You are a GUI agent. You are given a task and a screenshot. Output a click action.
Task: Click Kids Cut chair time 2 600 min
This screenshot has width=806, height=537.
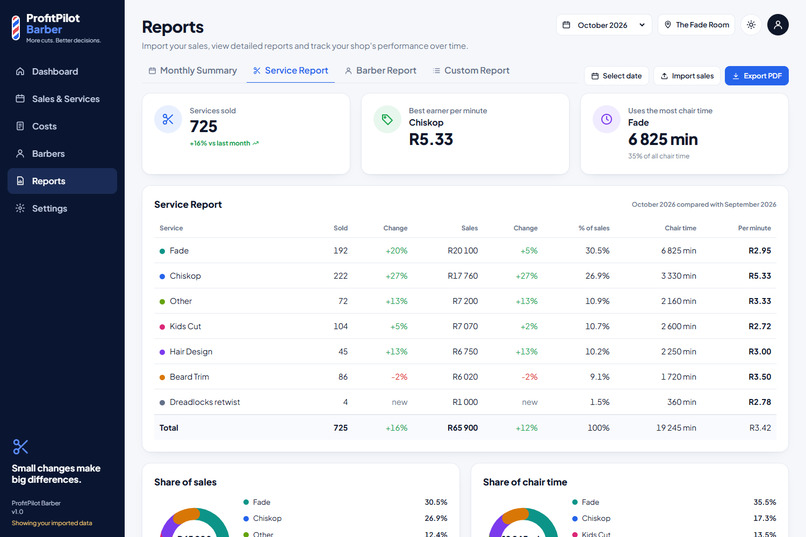pyautogui.click(x=679, y=326)
